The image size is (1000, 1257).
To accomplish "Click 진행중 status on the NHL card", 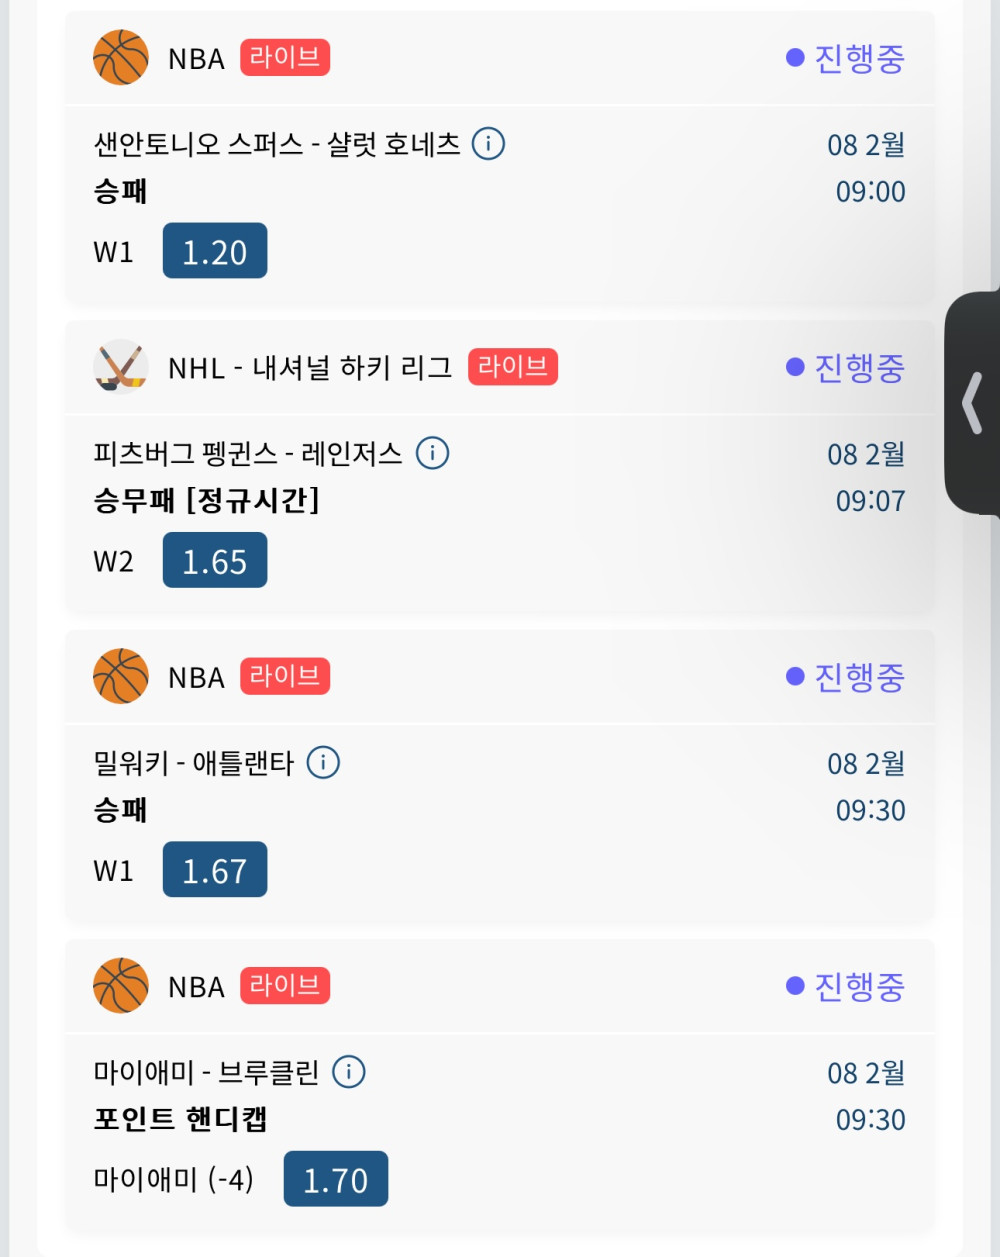I will [x=846, y=368].
